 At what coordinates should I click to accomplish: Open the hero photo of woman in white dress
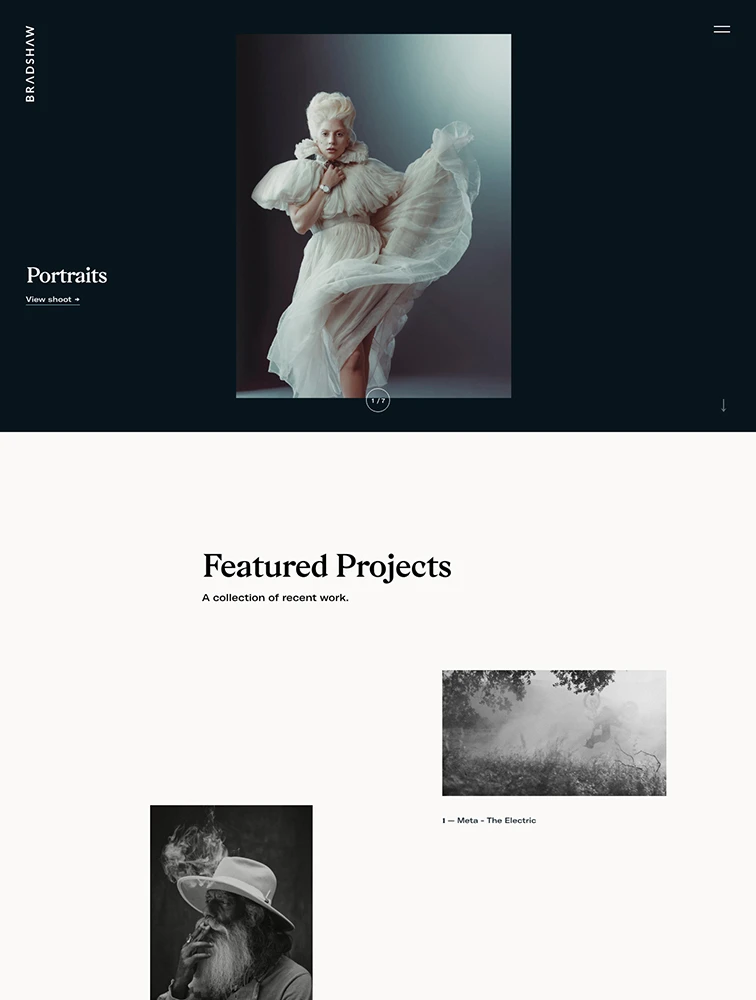(373, 216)
